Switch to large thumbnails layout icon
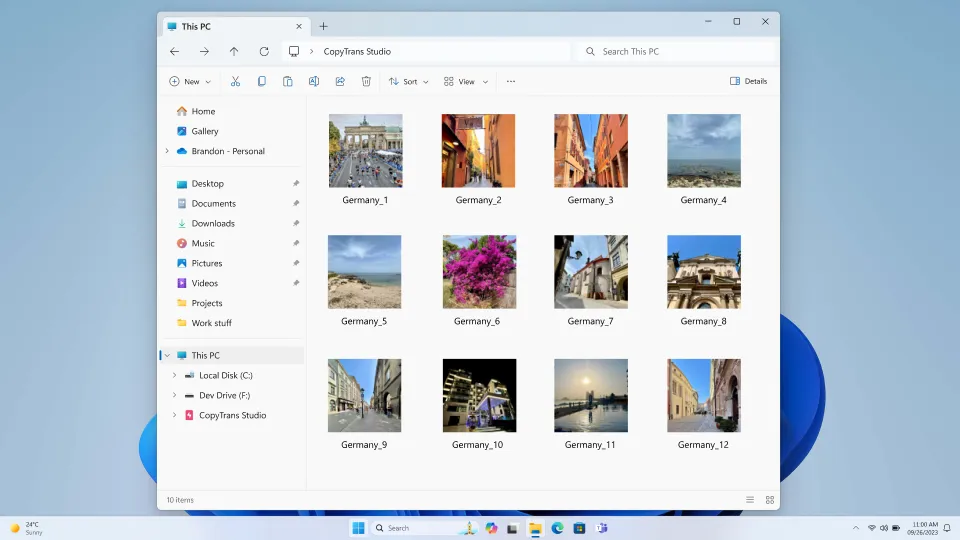The width and height of the screenshot is (960, 540). pos(770,500)
